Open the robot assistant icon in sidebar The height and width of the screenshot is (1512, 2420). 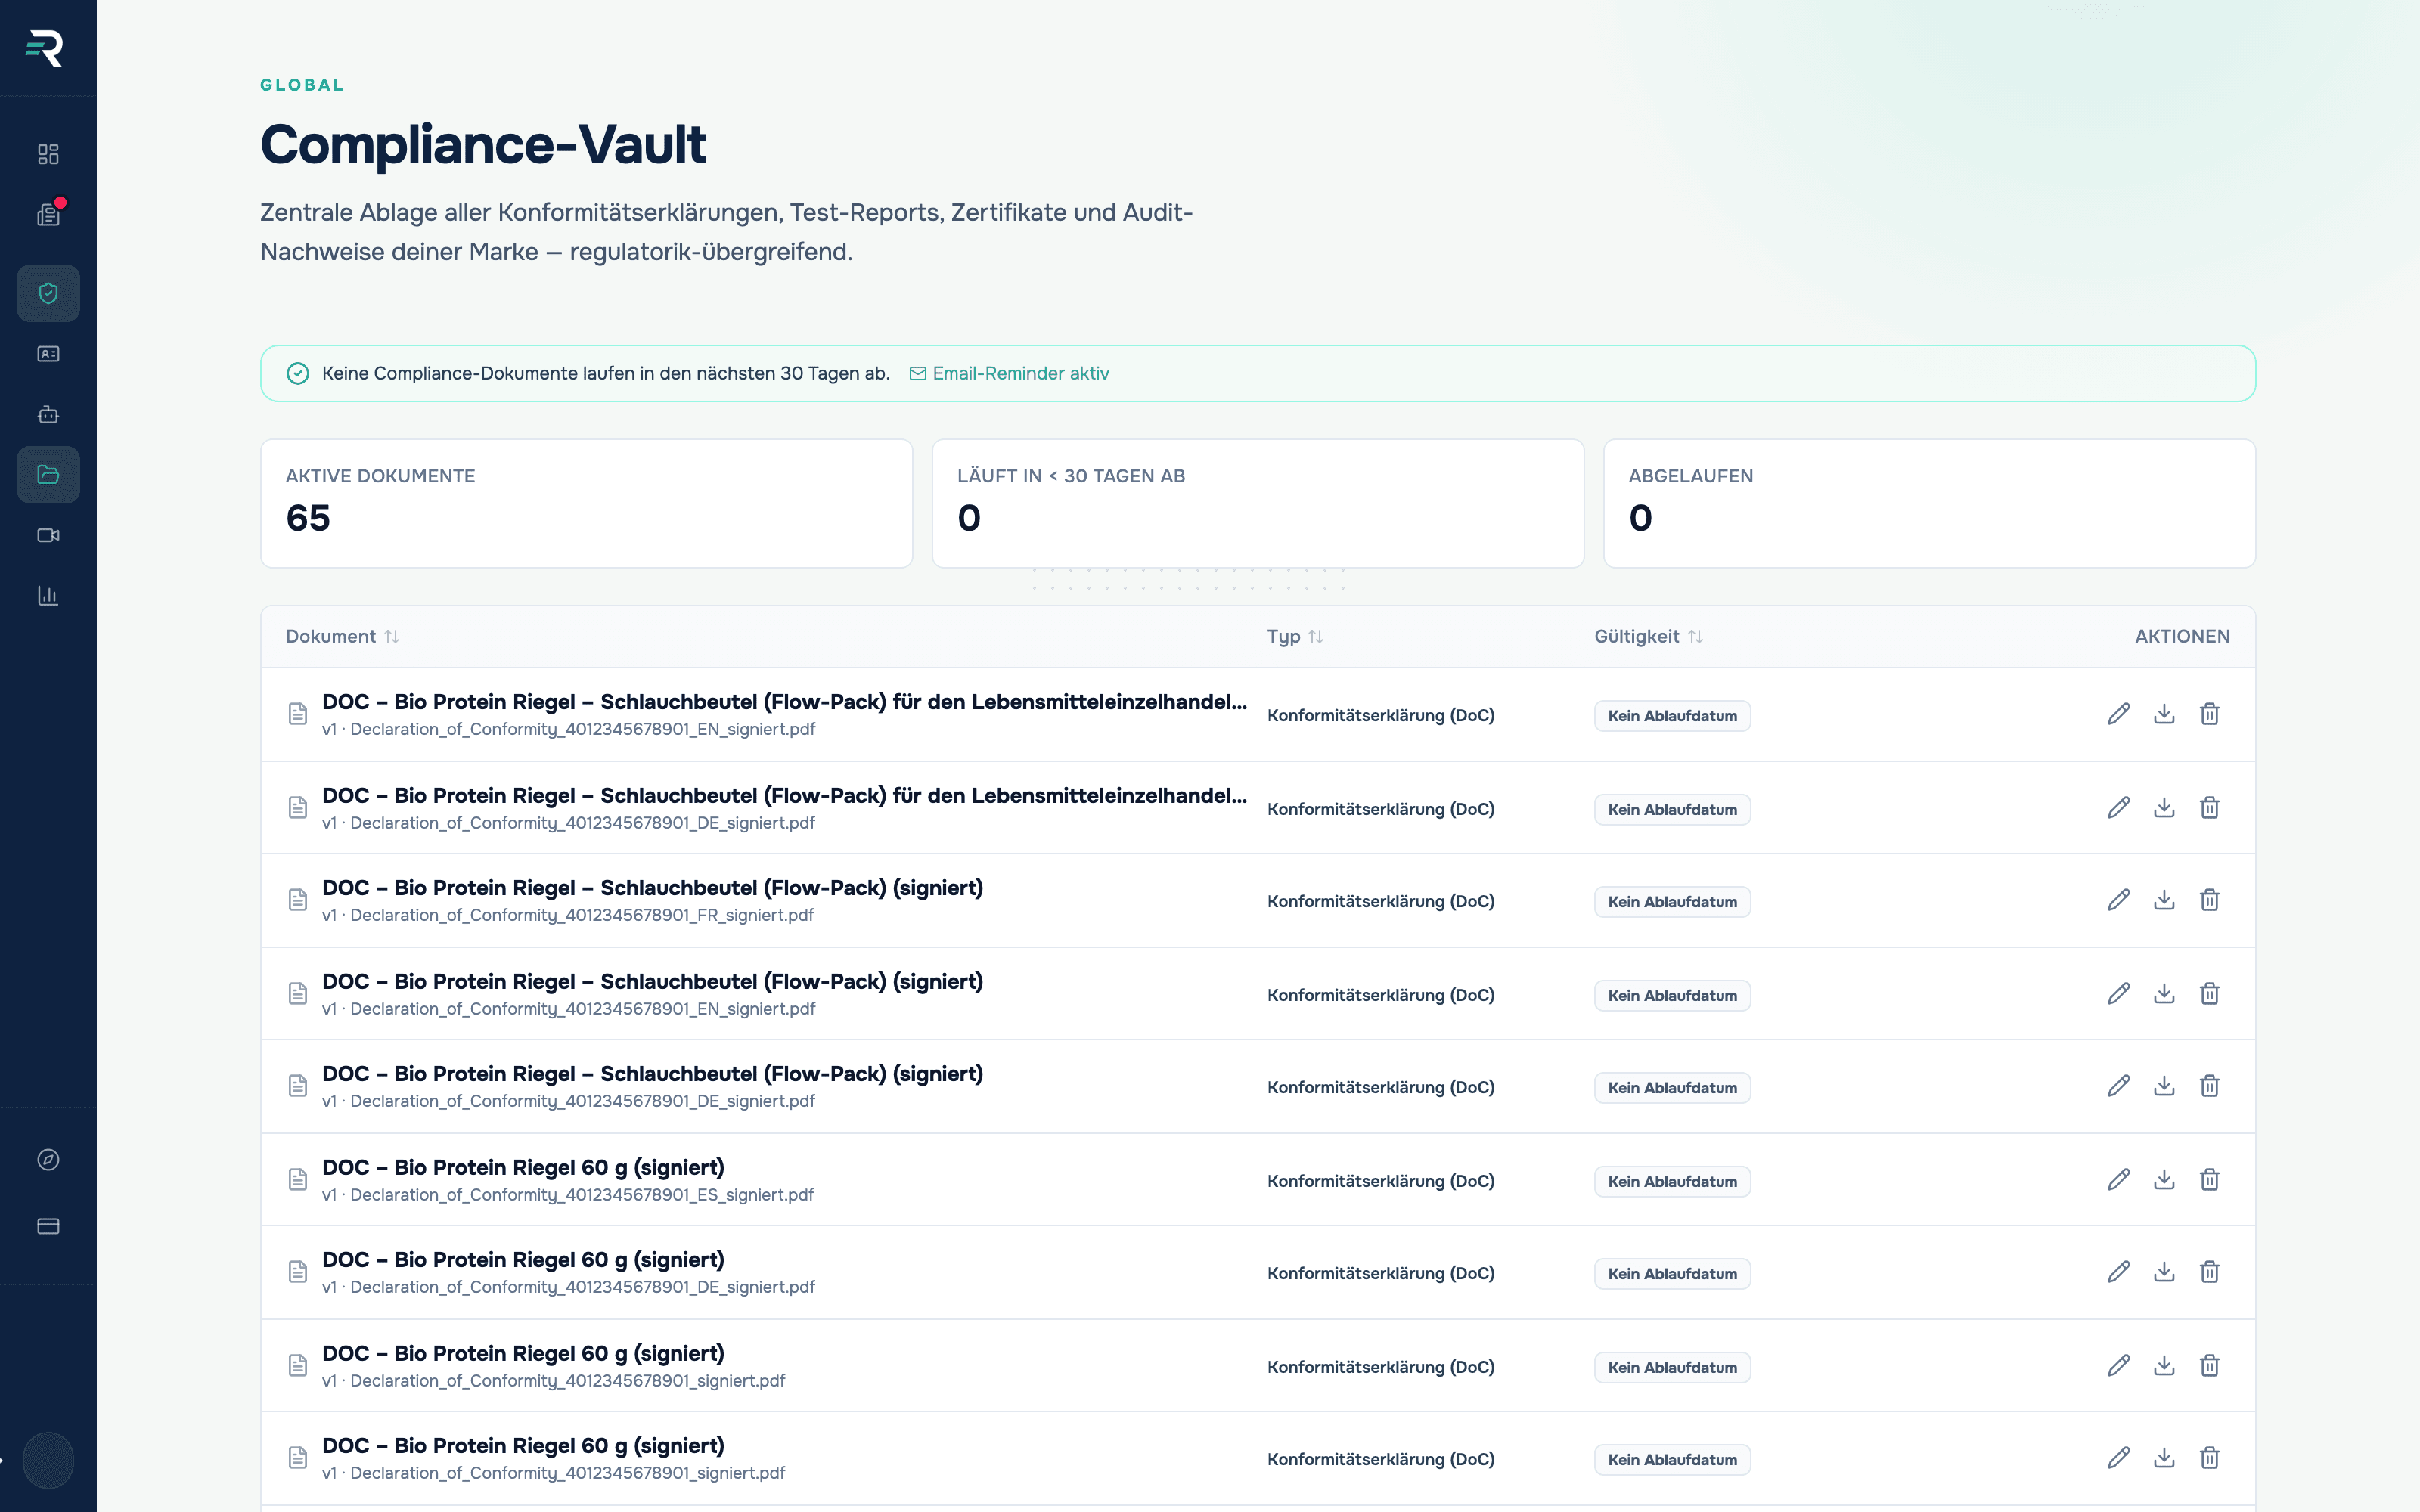48,414
